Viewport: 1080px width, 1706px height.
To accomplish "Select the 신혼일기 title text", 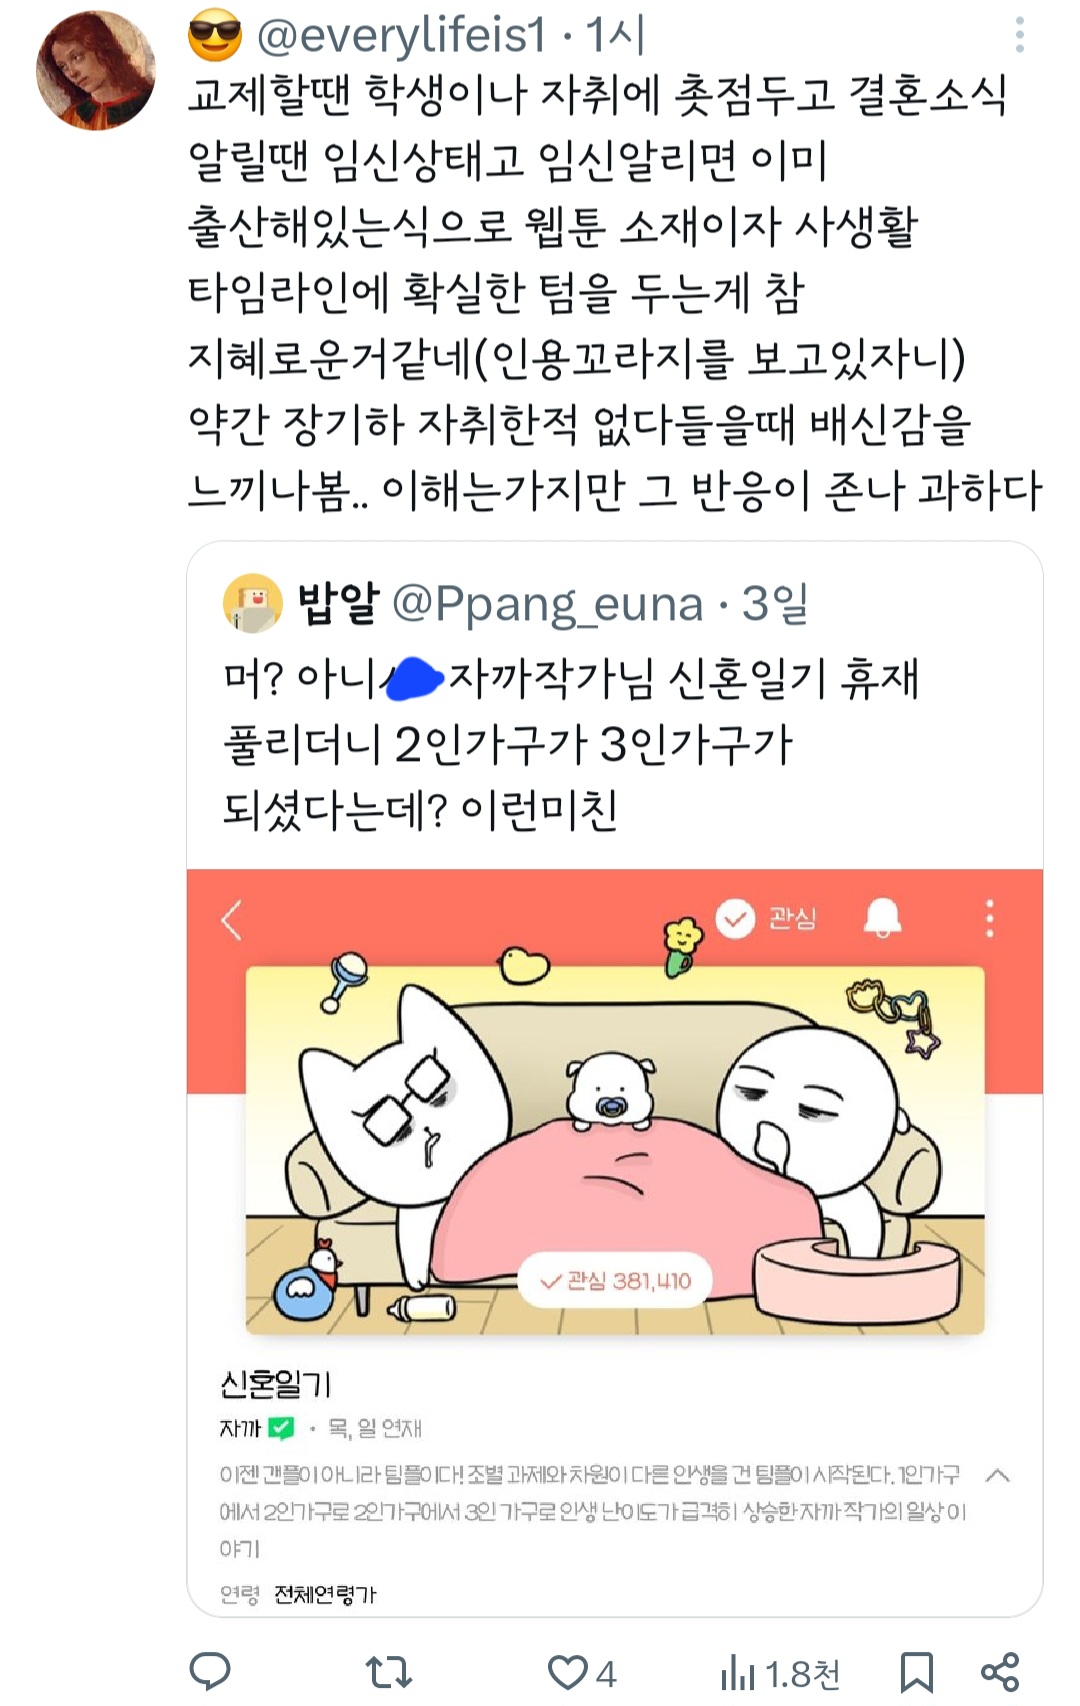I will [x=275, y=1384].
